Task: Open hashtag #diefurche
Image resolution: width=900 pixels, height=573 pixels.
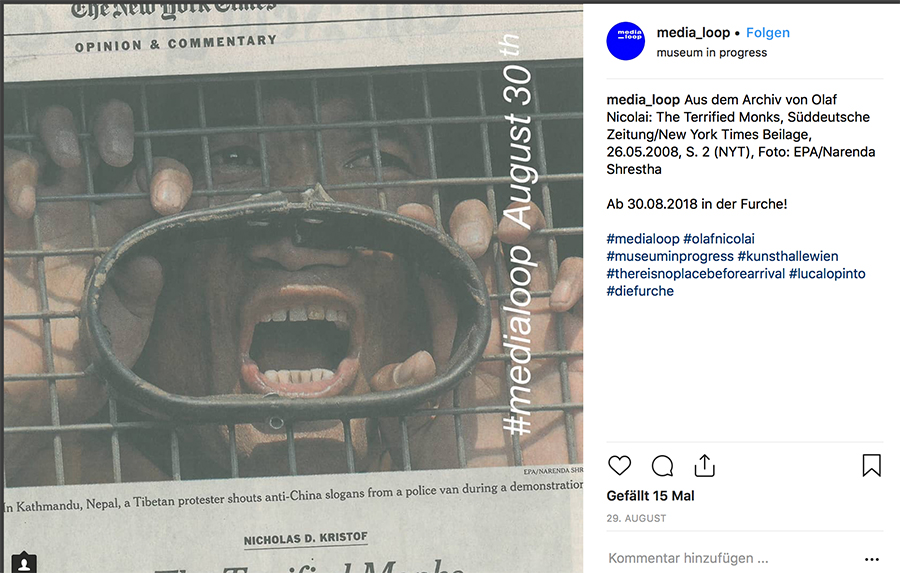Action: click(640, 291)
